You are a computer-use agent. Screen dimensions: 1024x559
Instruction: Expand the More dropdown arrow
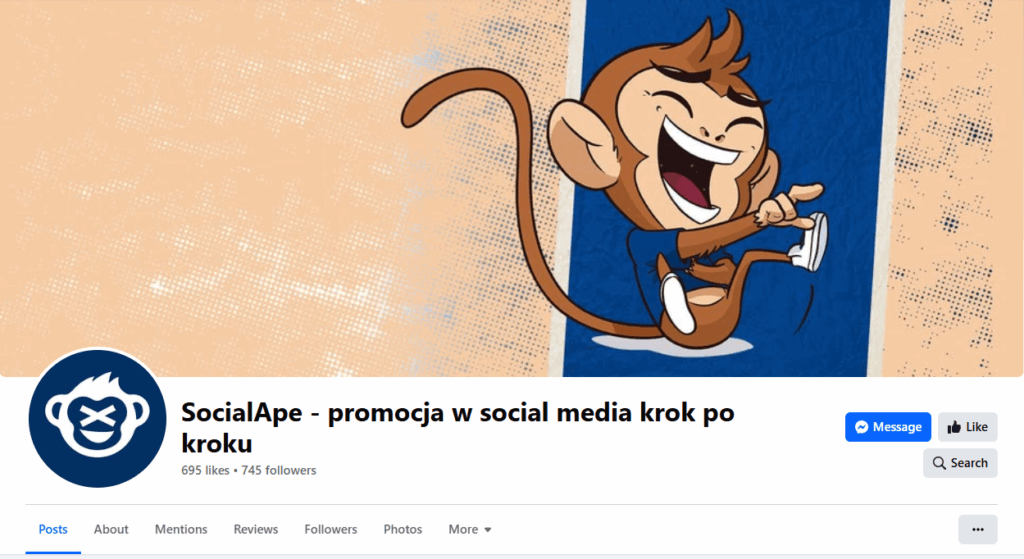[x=488, y=530]
